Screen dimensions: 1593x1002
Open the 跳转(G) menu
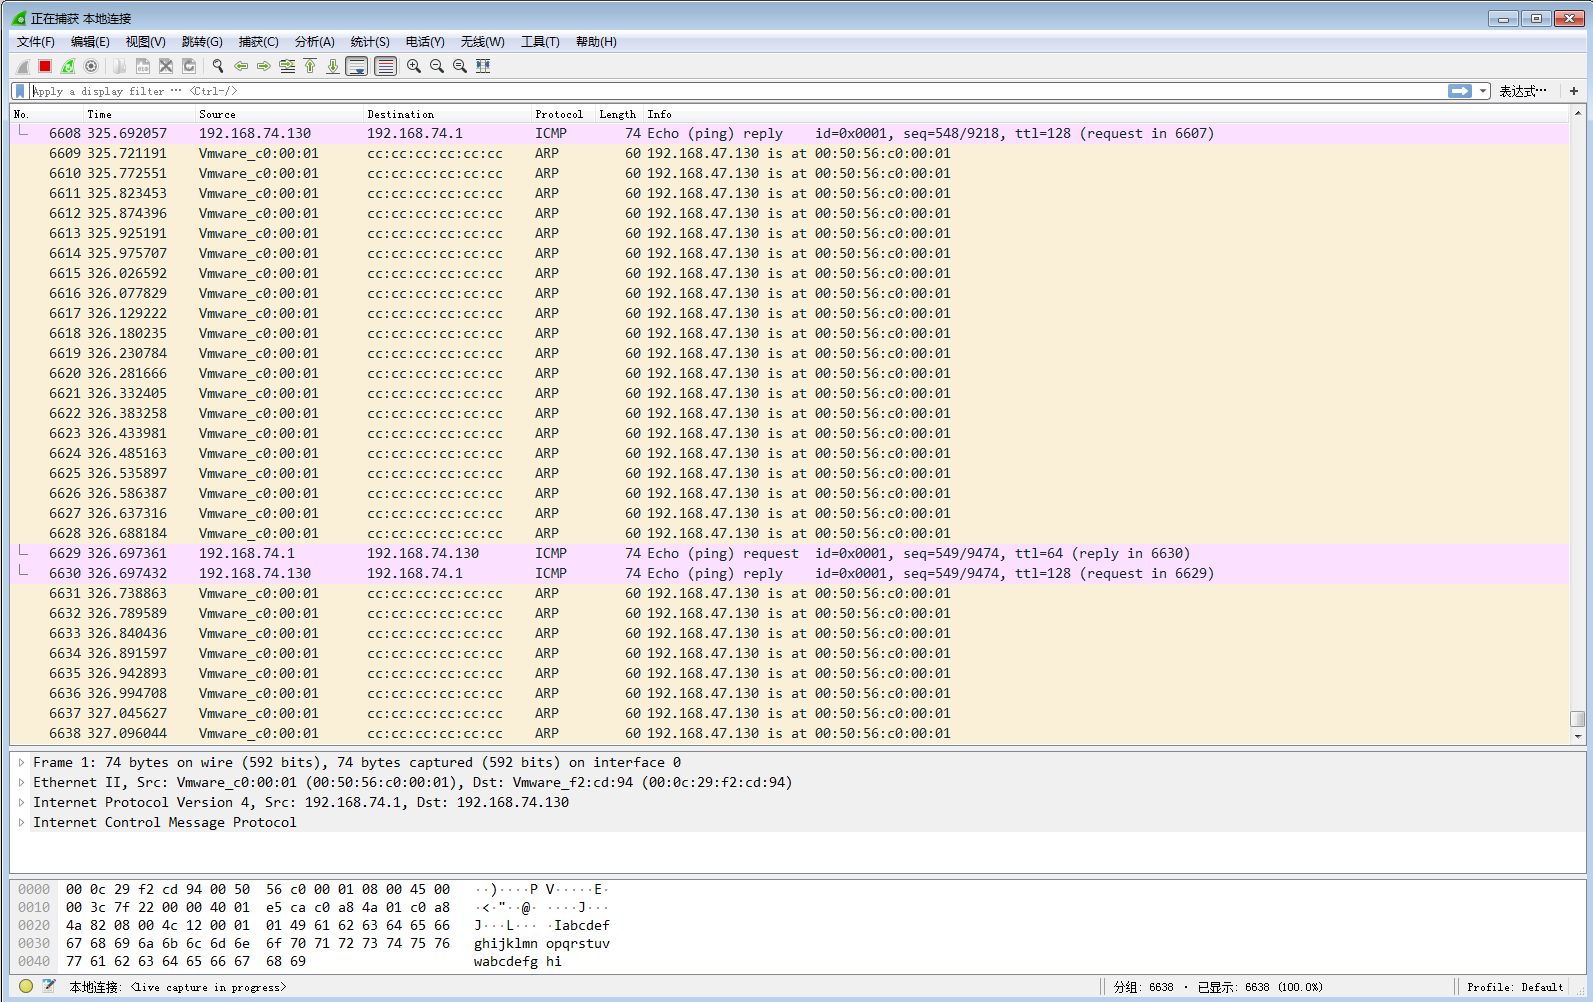click(202, 42)
